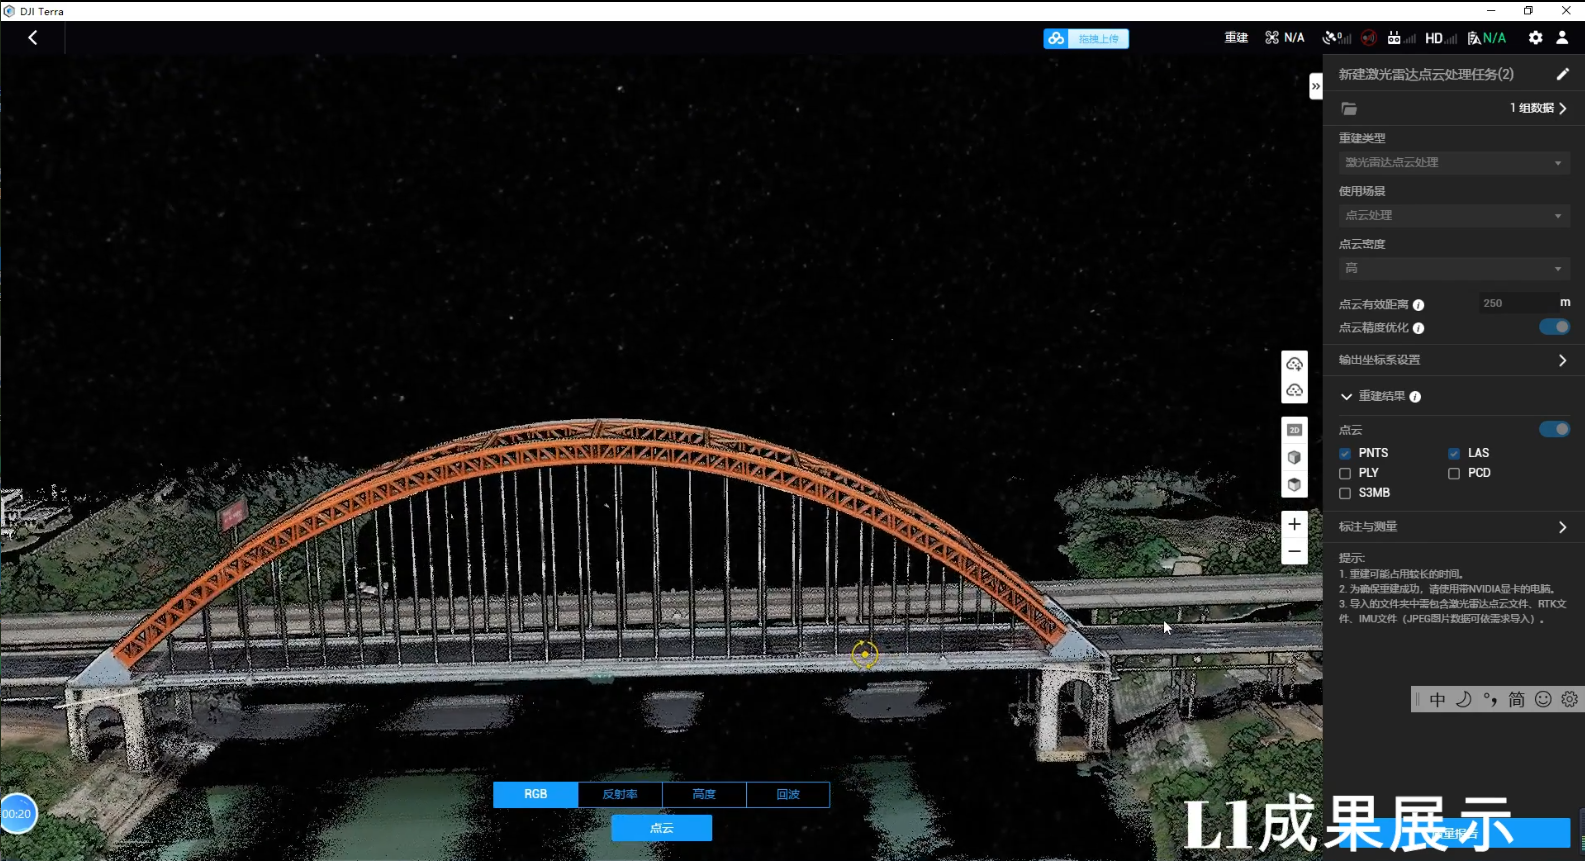
Task: Uncheck the PNTS output format checkbox
Action: 1345,454
